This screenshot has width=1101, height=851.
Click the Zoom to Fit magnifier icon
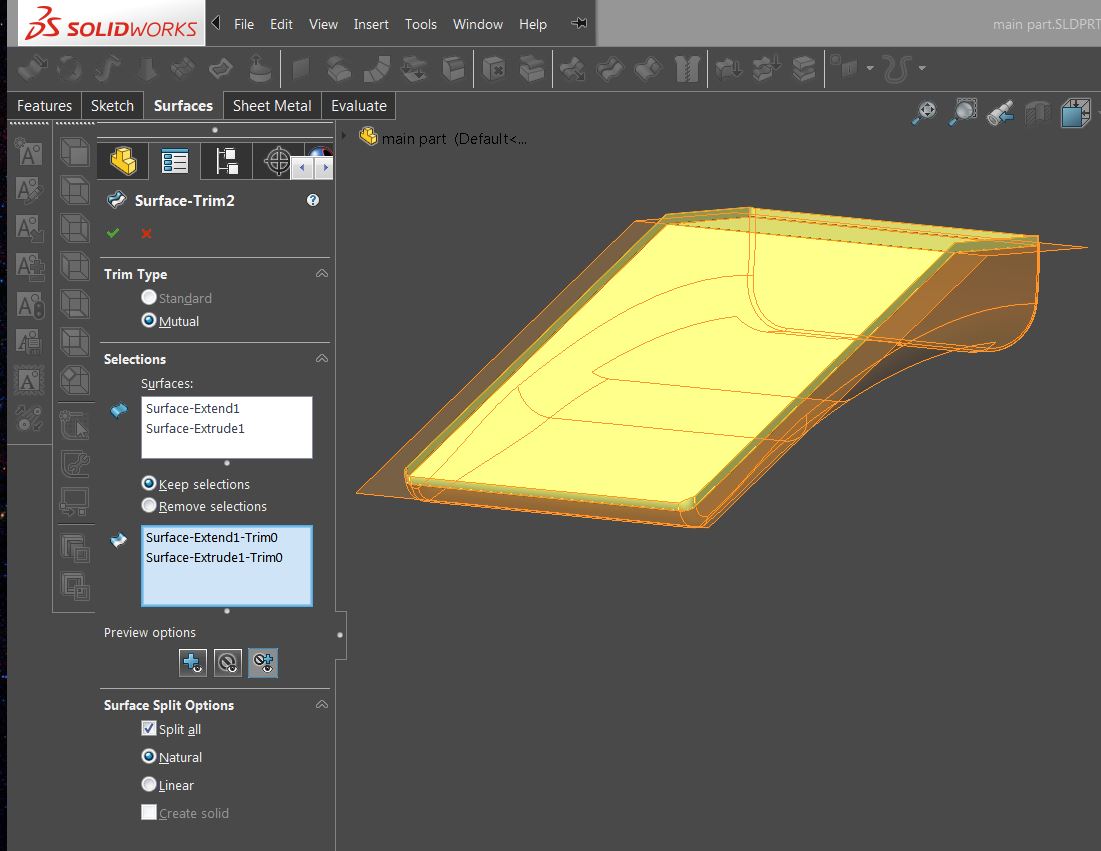(923, 112)
